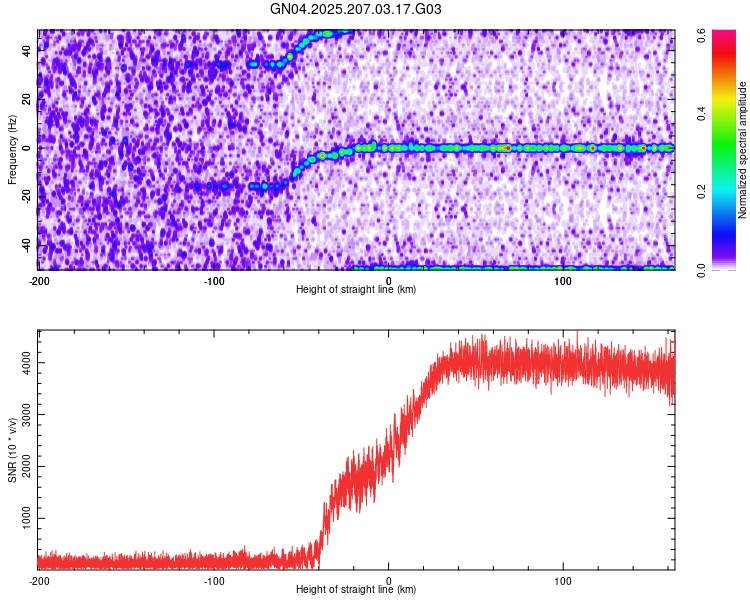The image size is (750, 600).
Task: Click the 'Frequency (Hz)' axis label
Action: [12, 150]
